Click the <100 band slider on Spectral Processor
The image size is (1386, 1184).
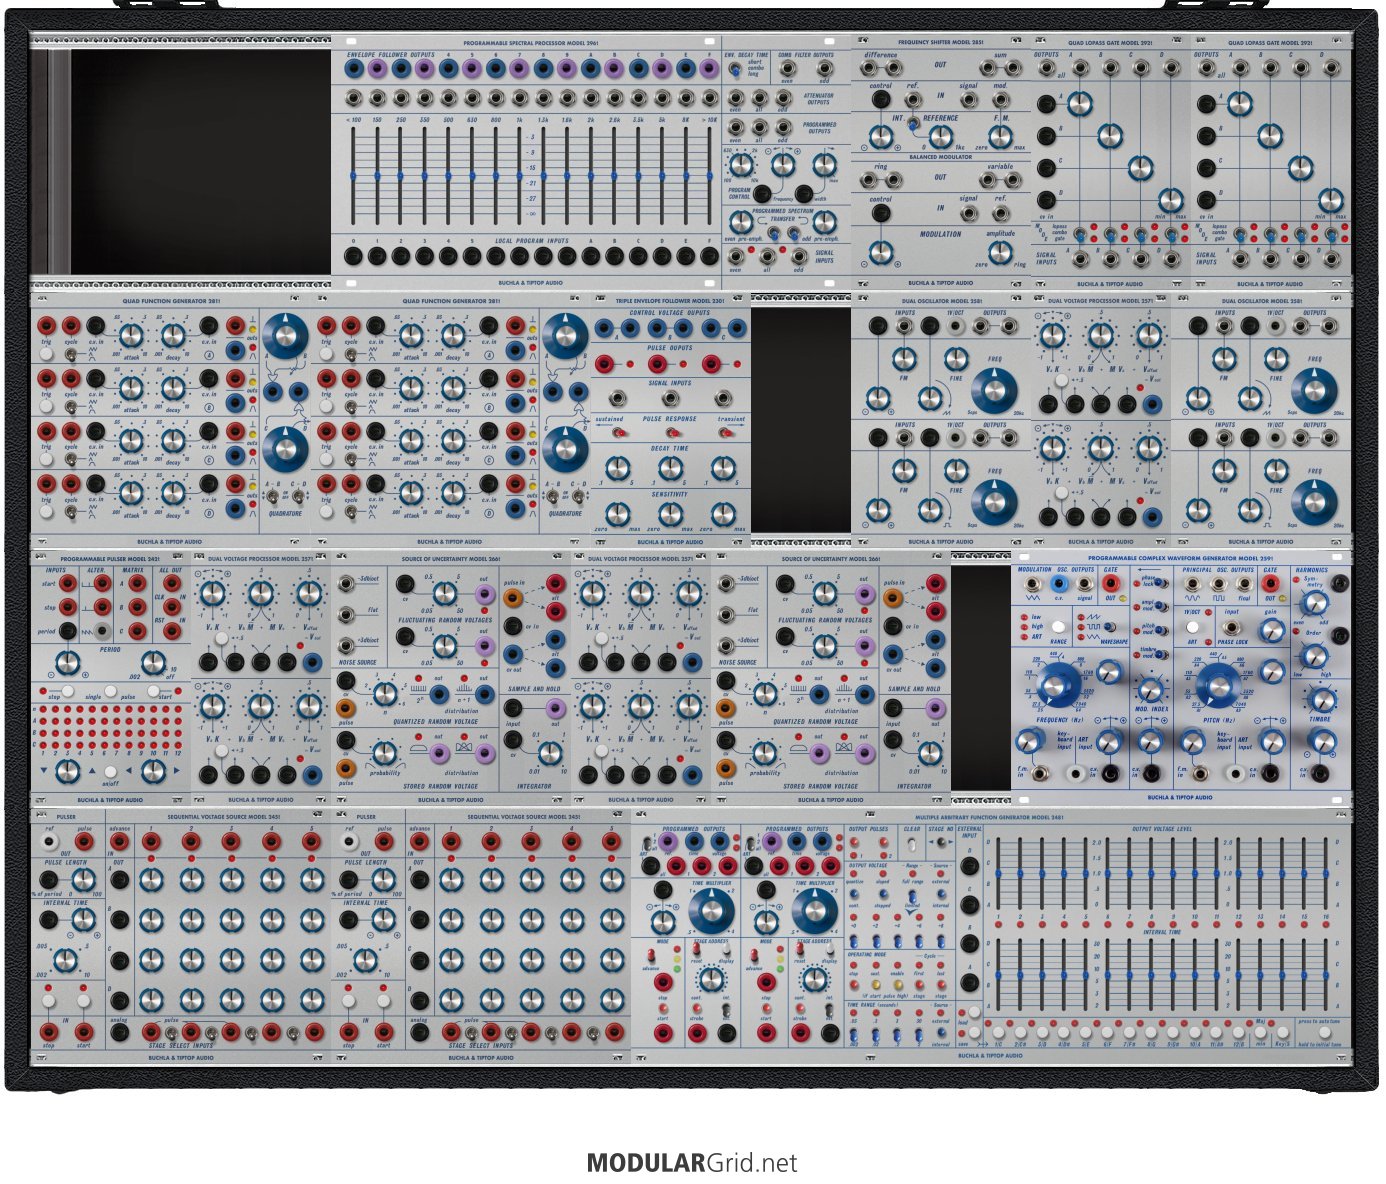click(x=353, y=176)
